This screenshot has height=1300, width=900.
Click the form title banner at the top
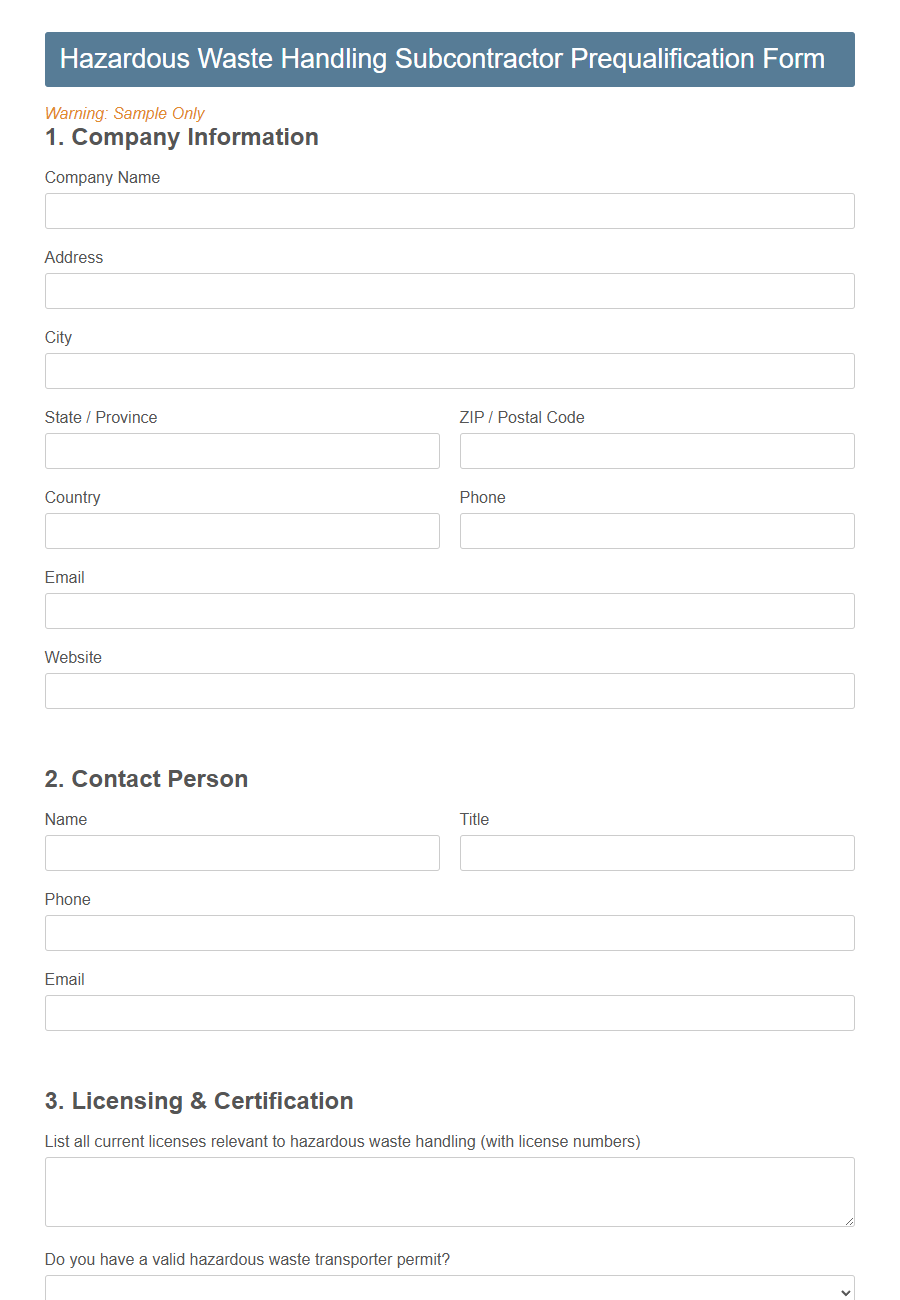click(450, 59)
